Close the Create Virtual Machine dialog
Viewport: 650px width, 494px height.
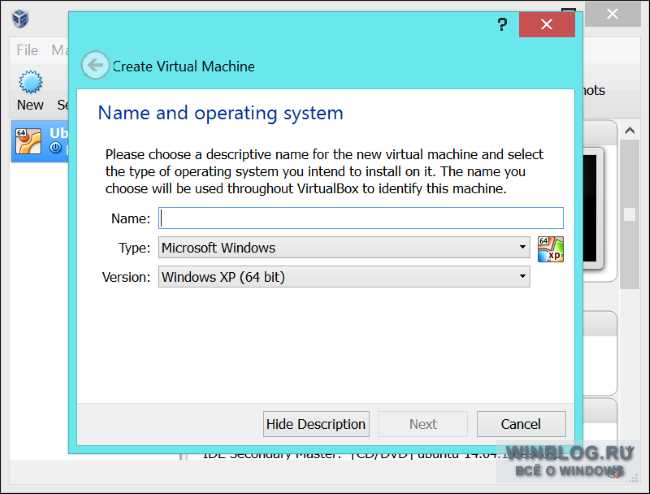click(x=546, y=24)
